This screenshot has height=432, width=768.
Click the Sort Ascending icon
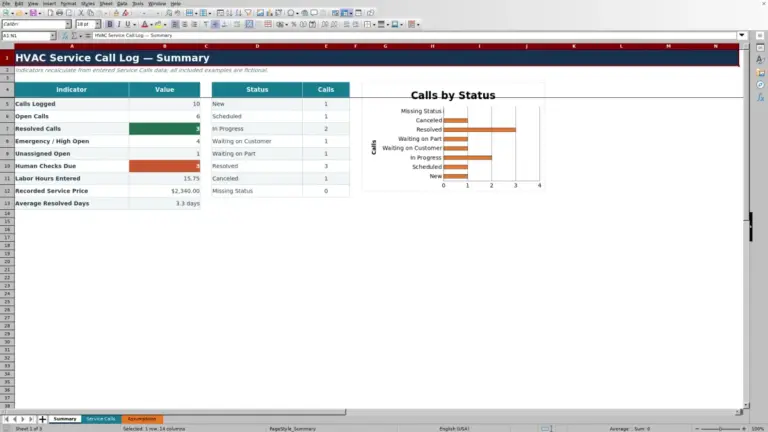(229, 13)
